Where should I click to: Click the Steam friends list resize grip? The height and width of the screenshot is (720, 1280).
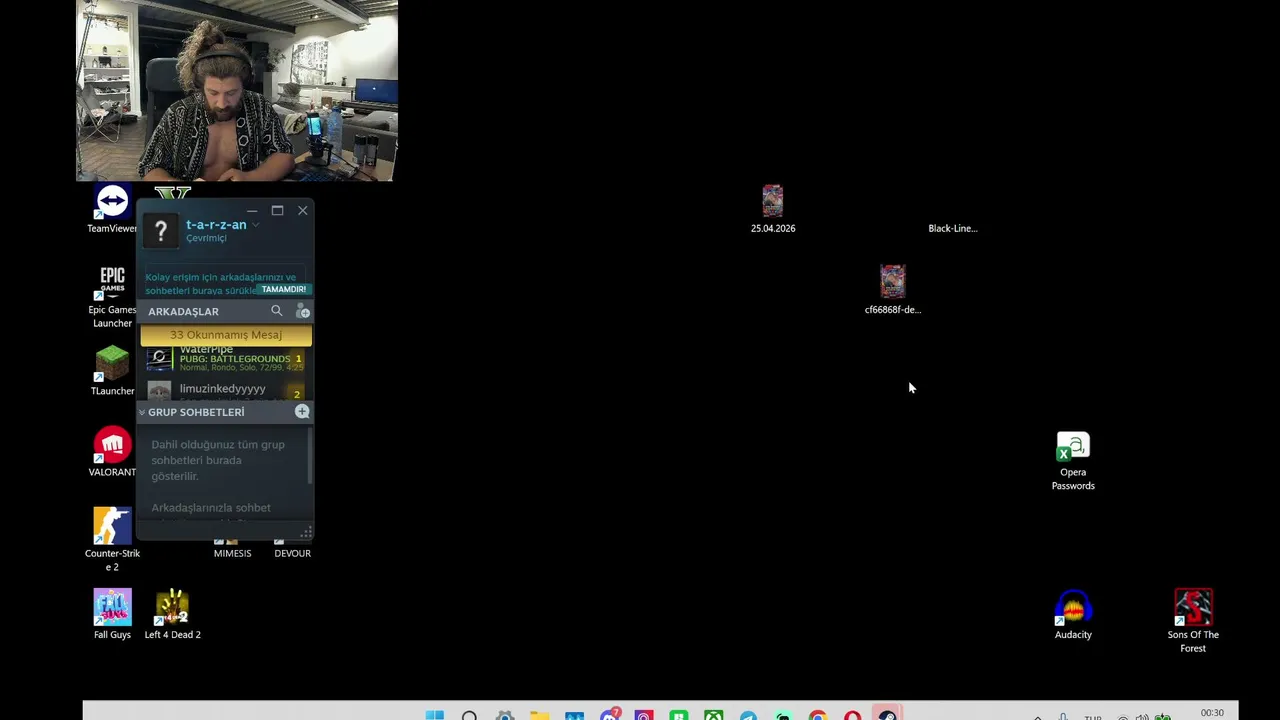point(306,532)
